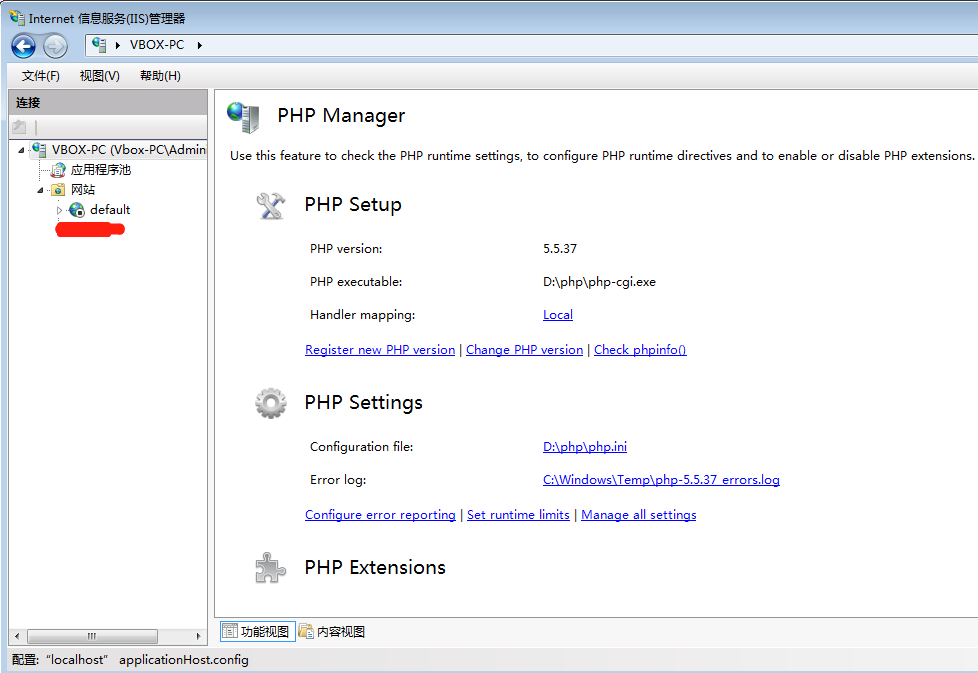This screenshot has width=978, height=673.
Task: Open the 帮助(H) menu
Action: click(160, 75)
